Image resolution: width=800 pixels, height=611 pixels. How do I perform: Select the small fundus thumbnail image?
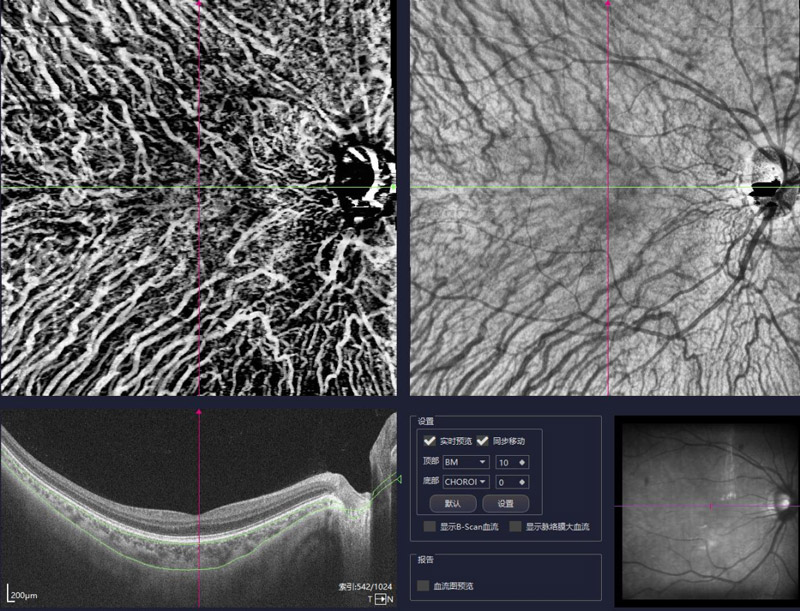706,509
